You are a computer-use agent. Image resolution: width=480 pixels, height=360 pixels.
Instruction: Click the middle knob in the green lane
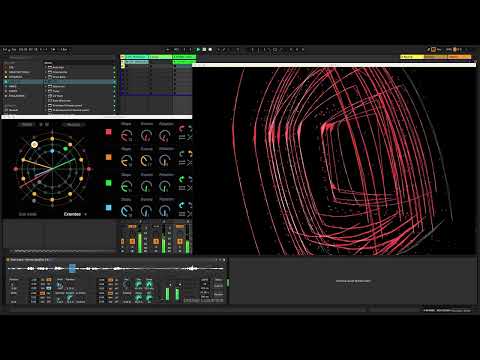point(146,186)
